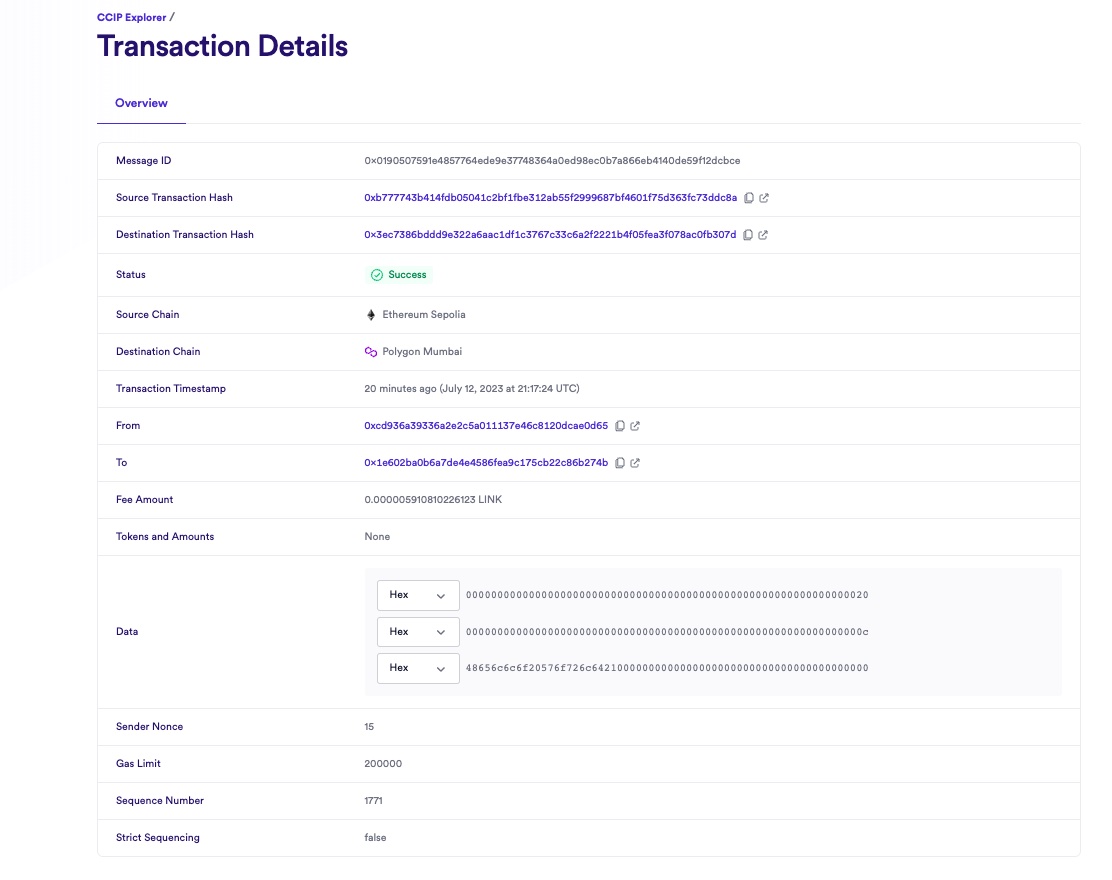The width and height of the screenshot is (1112, 880).
Task: Click the Source Transaction Hash label
Action: click(174, 198)
